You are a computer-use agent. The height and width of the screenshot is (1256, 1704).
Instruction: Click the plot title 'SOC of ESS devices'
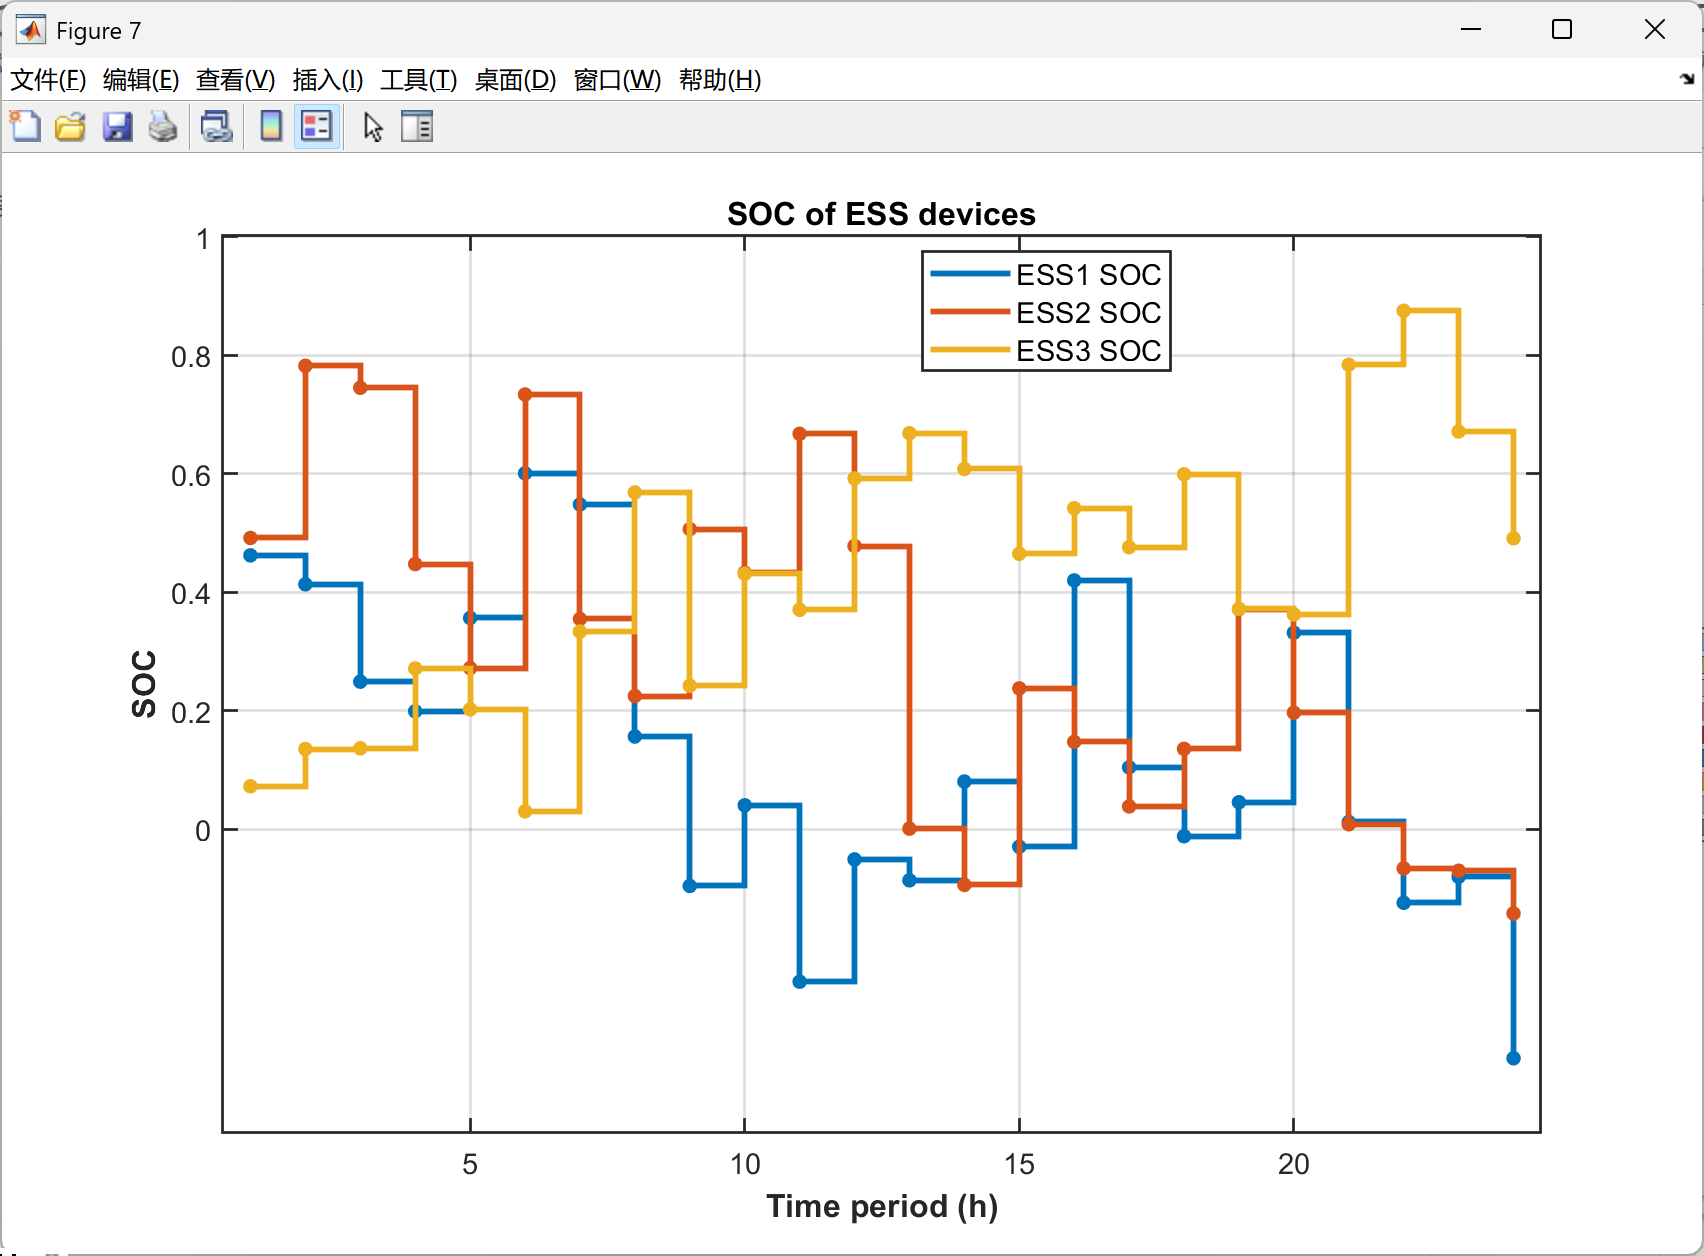coord(881,214)
